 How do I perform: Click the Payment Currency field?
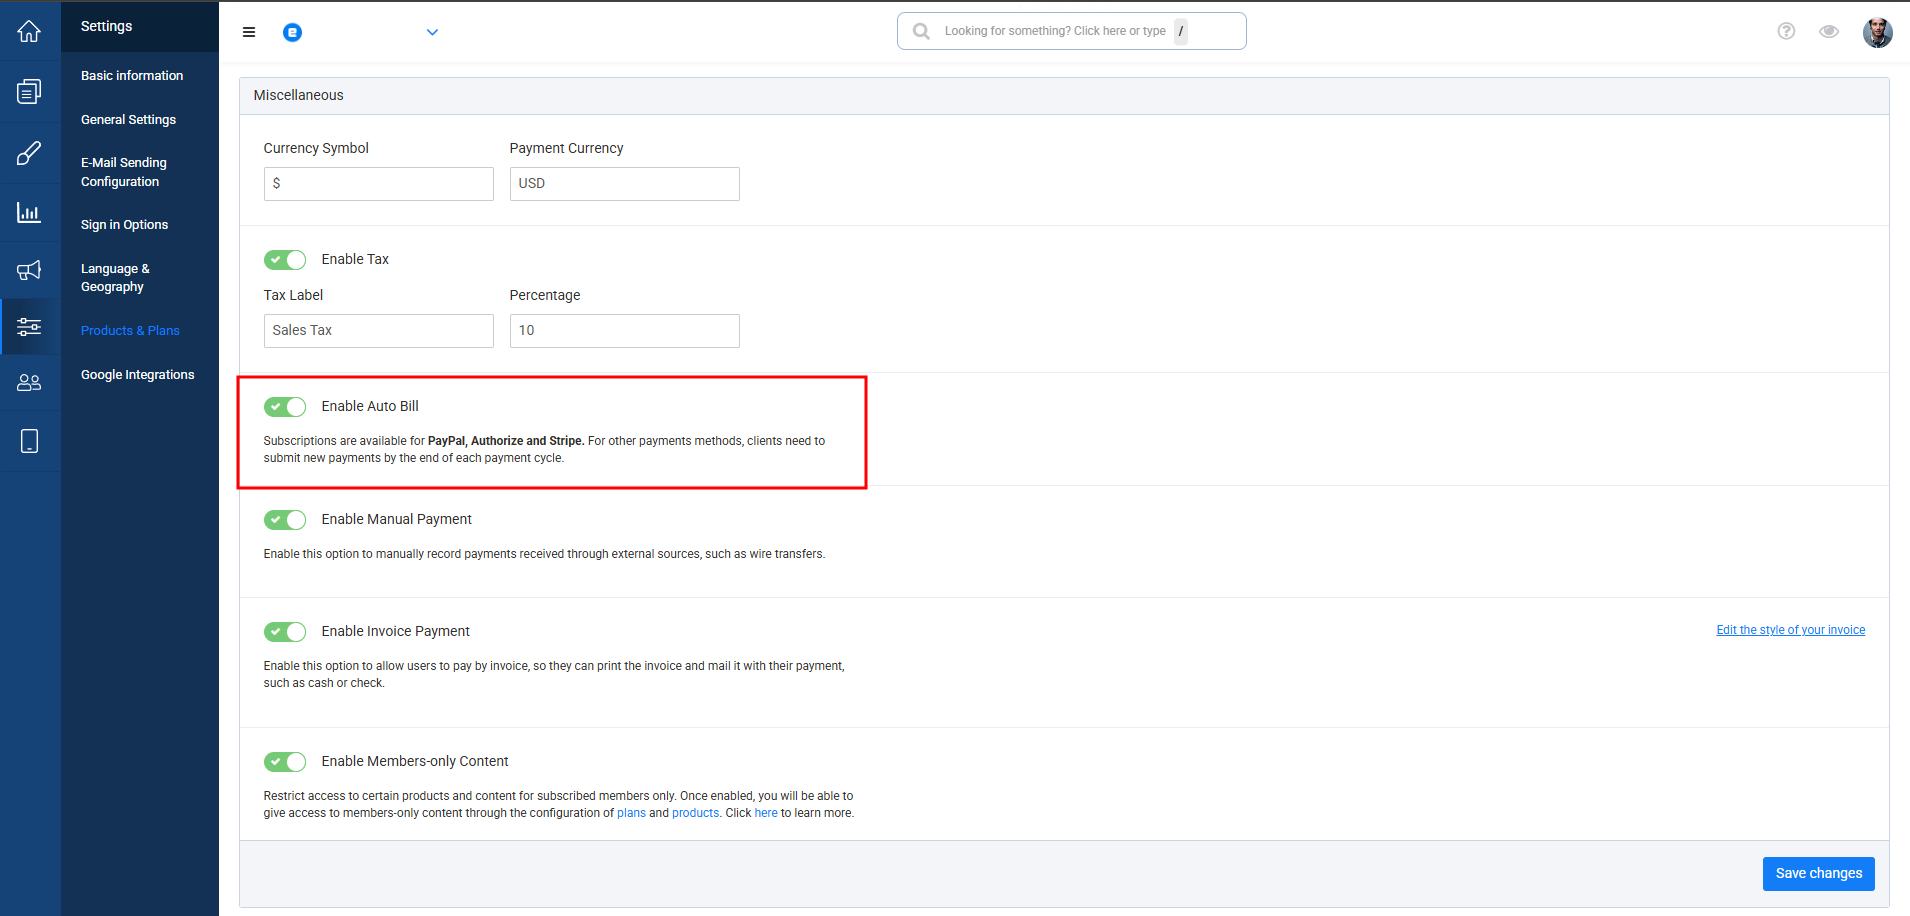(624, 184)
